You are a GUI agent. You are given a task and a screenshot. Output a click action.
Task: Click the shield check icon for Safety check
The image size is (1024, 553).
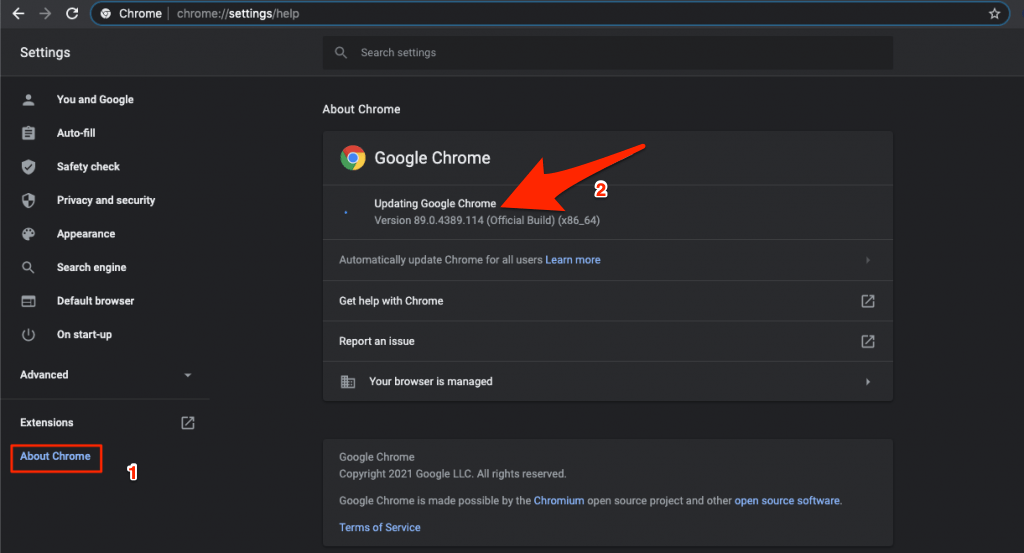click(28, 166)
